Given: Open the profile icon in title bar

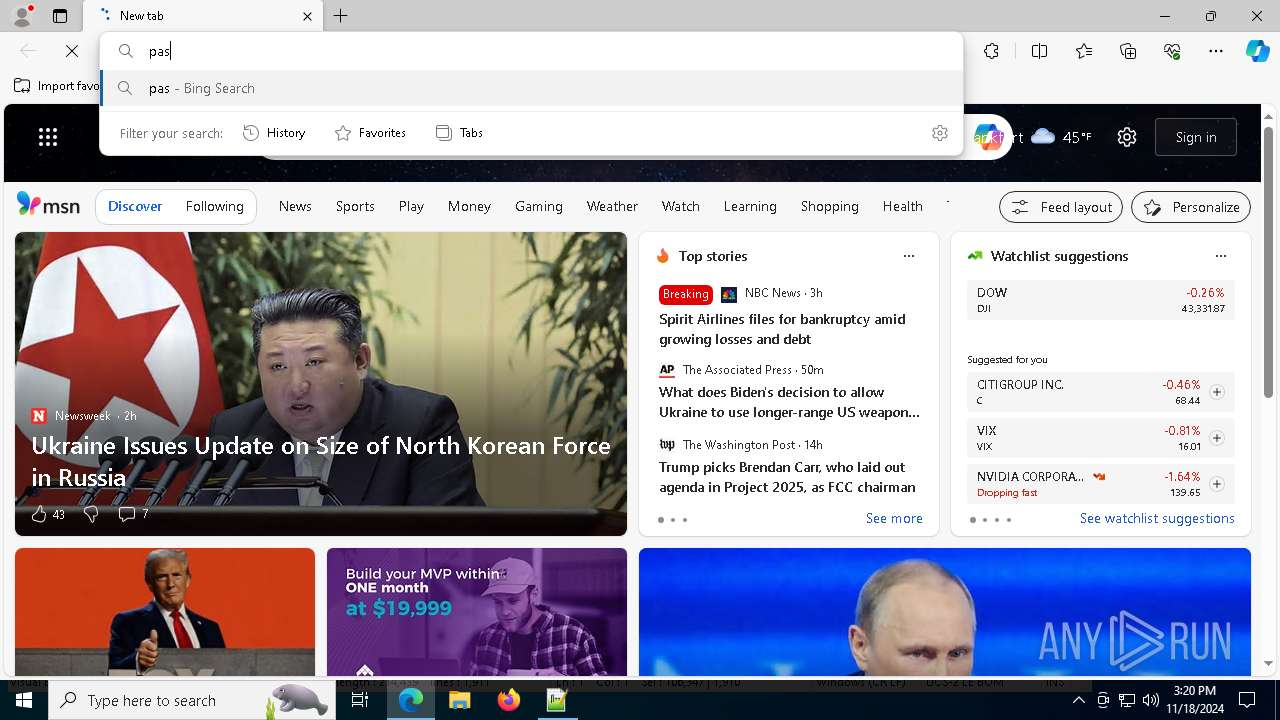Looking at the screenshot, I should [x=22, y=16].
